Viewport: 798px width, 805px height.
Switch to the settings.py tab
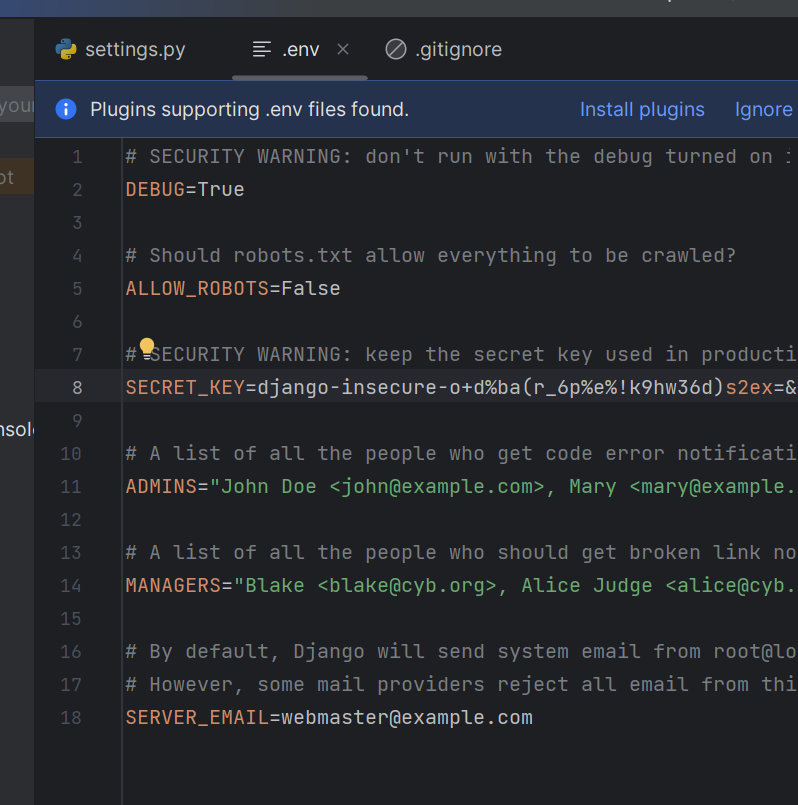[x=121, y=50]
